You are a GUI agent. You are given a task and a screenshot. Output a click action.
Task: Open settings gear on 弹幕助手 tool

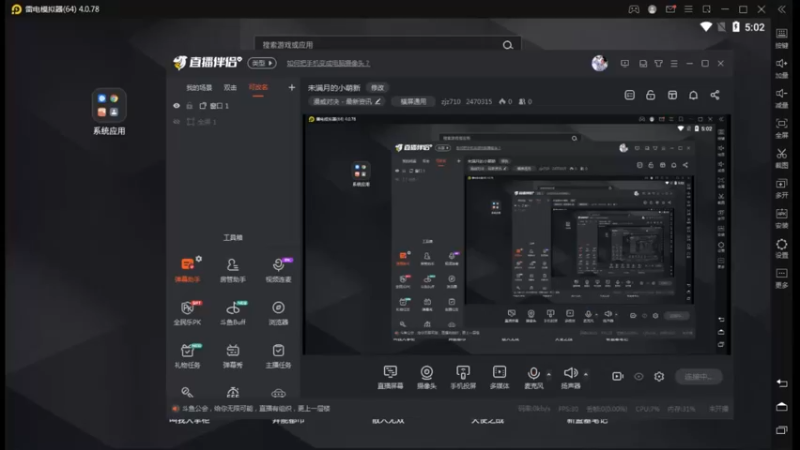click(198, 259)
